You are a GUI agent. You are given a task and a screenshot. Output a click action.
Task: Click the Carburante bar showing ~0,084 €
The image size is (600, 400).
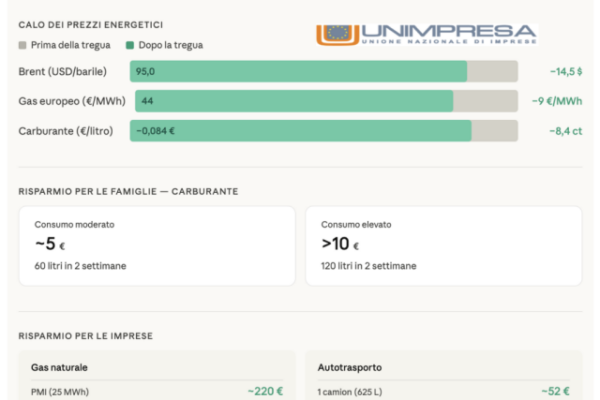300,131
